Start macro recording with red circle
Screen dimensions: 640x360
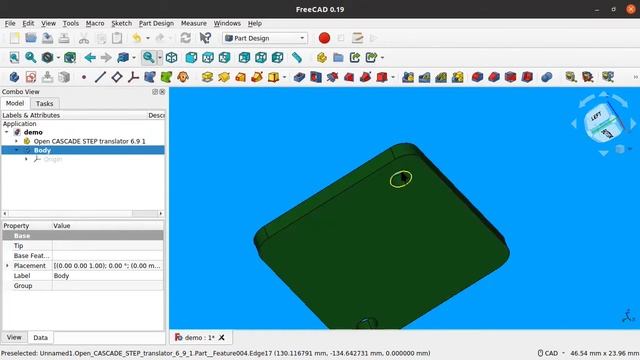(324, 38)
